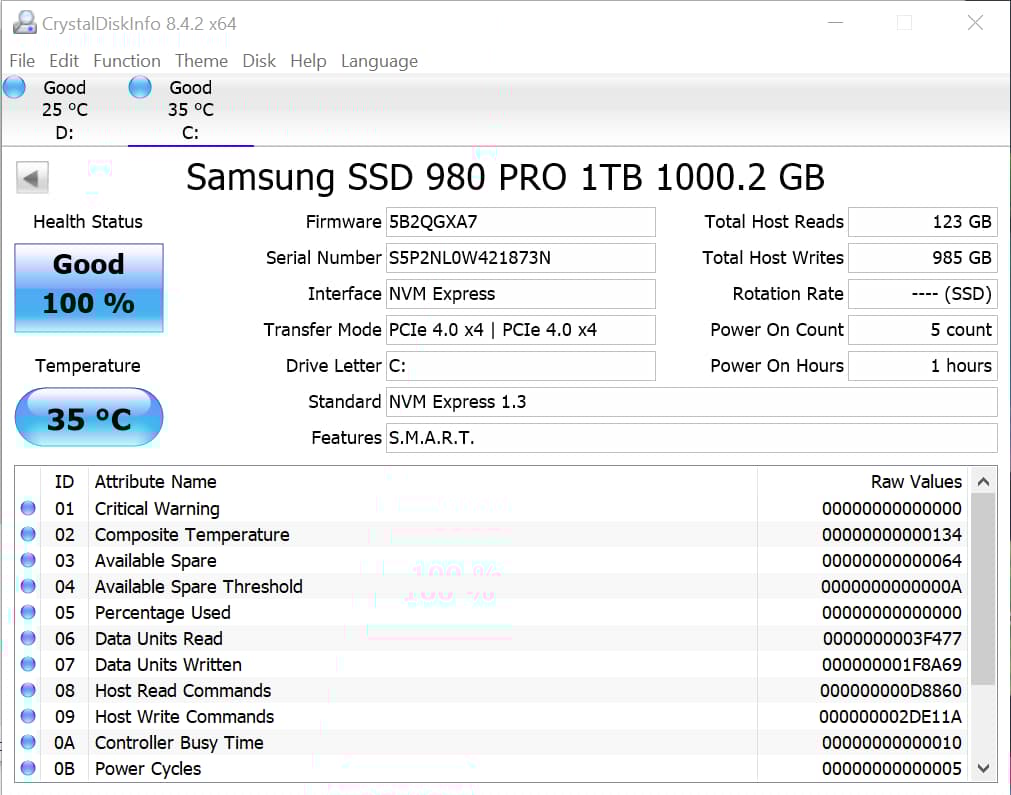Viewport: 1011px width, 795px height.
Task: Click the scrollbar down arrow in the SMART list
Action: [984, 768]
